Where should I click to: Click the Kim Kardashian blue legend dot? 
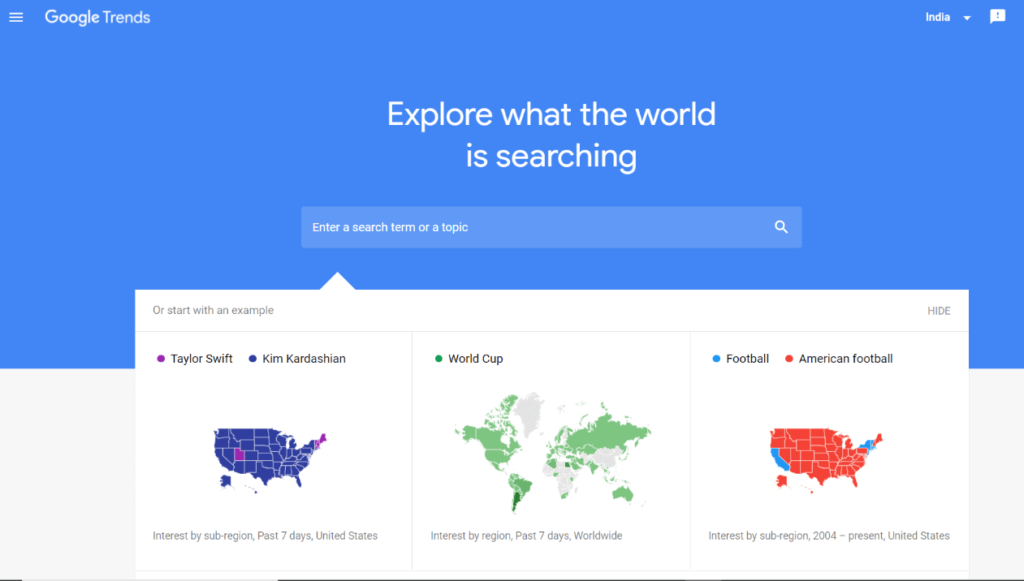click(253, 358)
